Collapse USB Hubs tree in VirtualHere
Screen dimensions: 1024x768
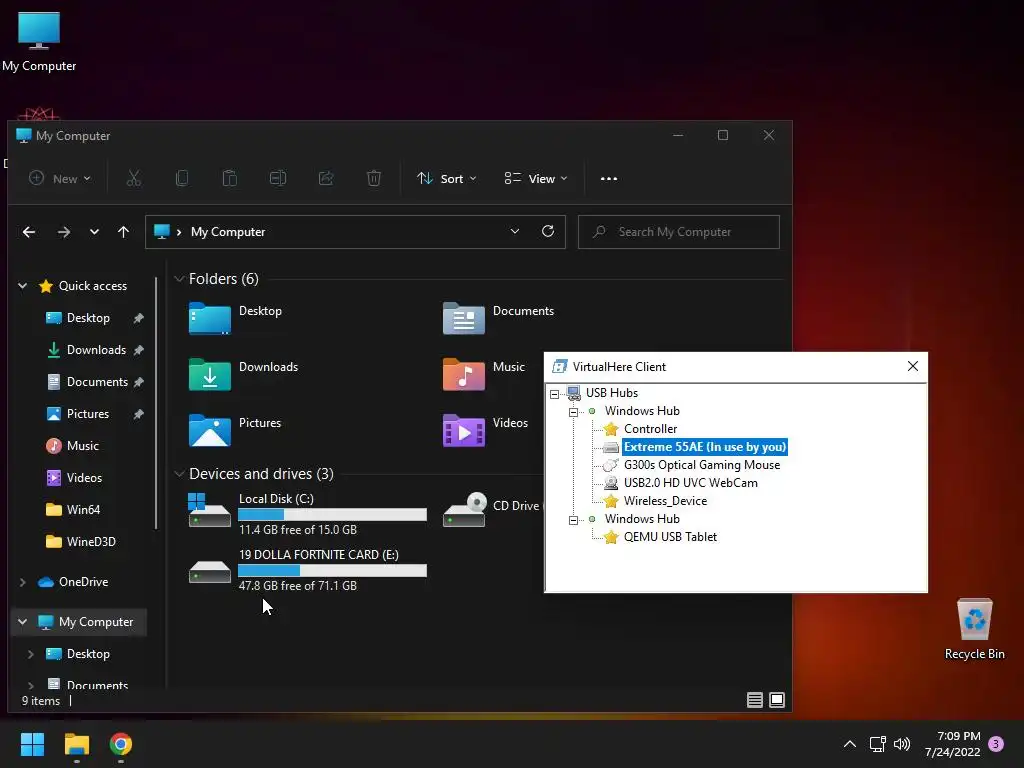click(554, 394)
